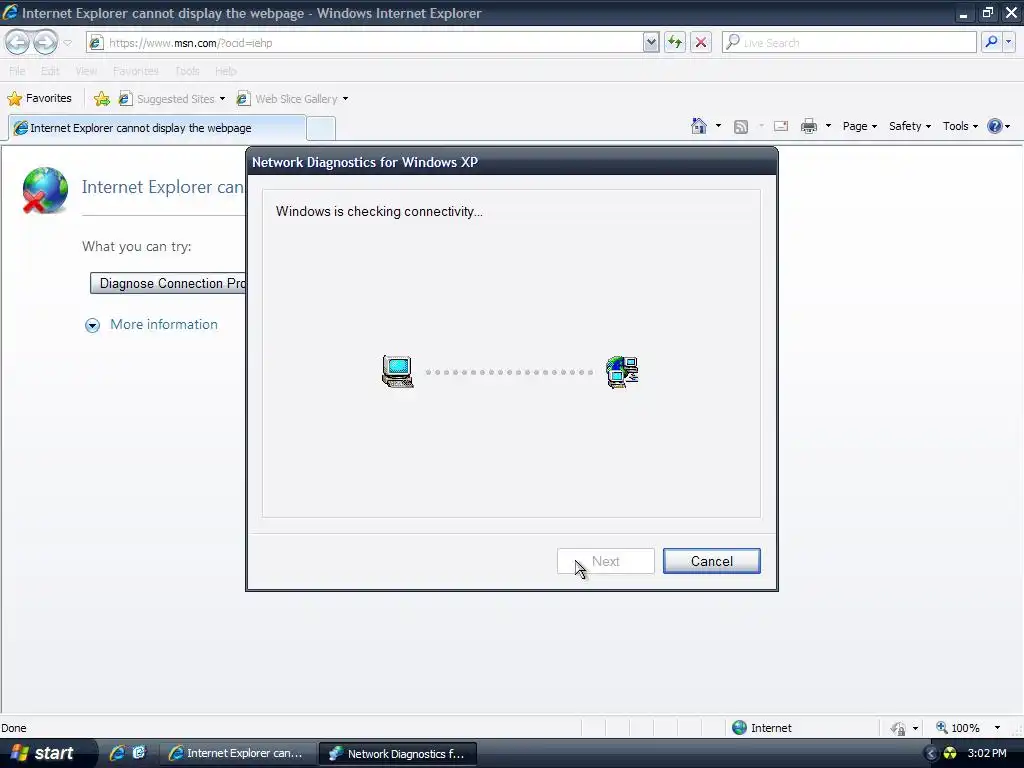Switch to Network Diagnostics taskbar button

(398, 753)
